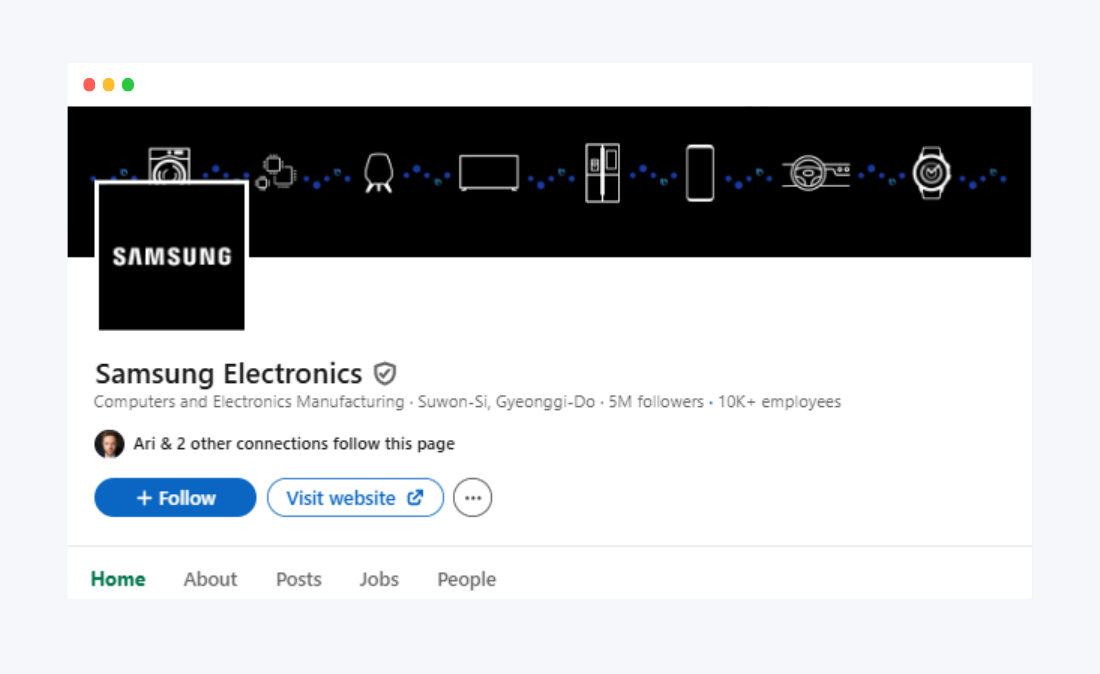Click the yellow minimize window dot
1100x674 pixels.
click(109, 85)
